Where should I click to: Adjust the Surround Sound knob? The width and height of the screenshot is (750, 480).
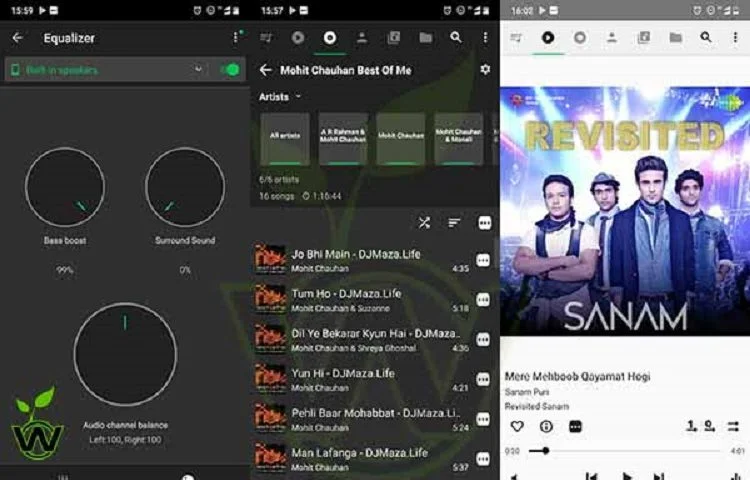coord(185,187)
